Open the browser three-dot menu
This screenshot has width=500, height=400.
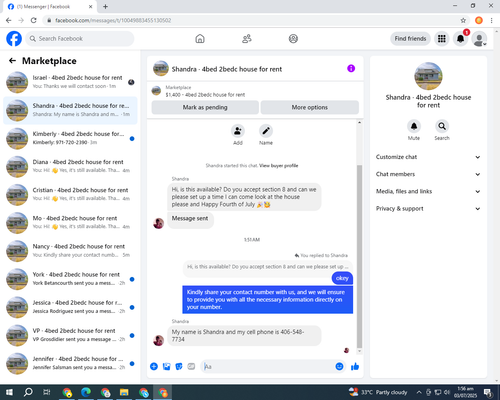coord(491,20)
